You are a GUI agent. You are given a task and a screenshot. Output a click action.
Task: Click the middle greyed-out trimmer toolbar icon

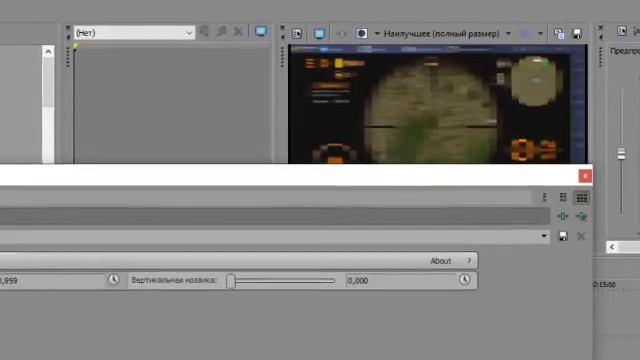click(x=221, y=31)
